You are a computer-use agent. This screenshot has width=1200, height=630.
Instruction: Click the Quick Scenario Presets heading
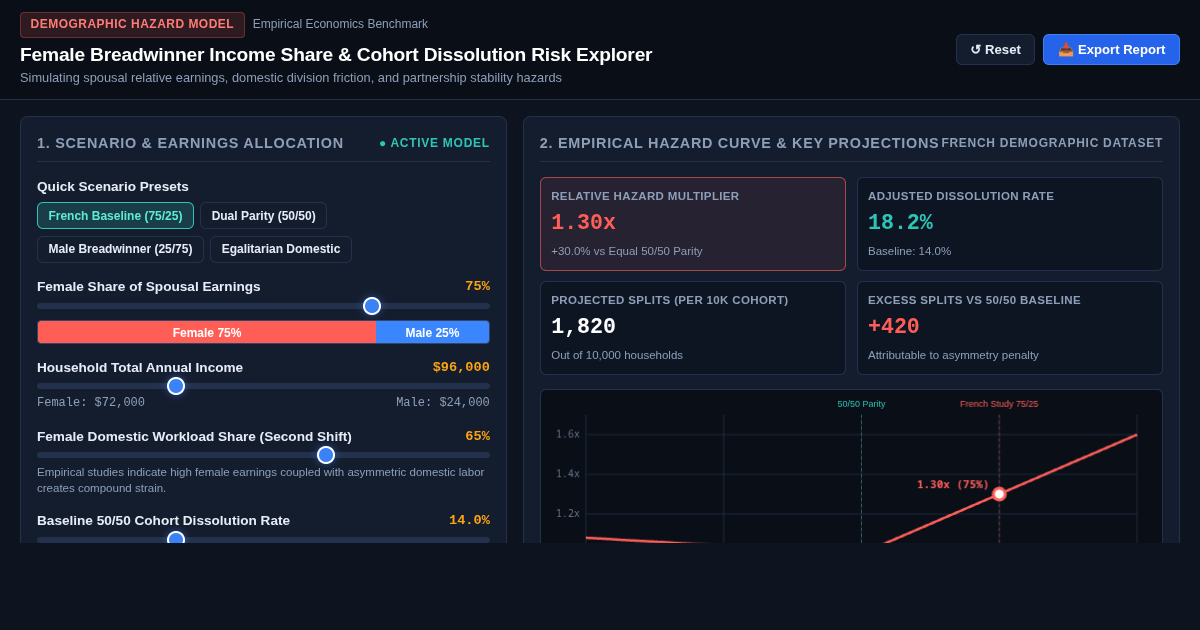pyautogui.click(x=113, y=186)
